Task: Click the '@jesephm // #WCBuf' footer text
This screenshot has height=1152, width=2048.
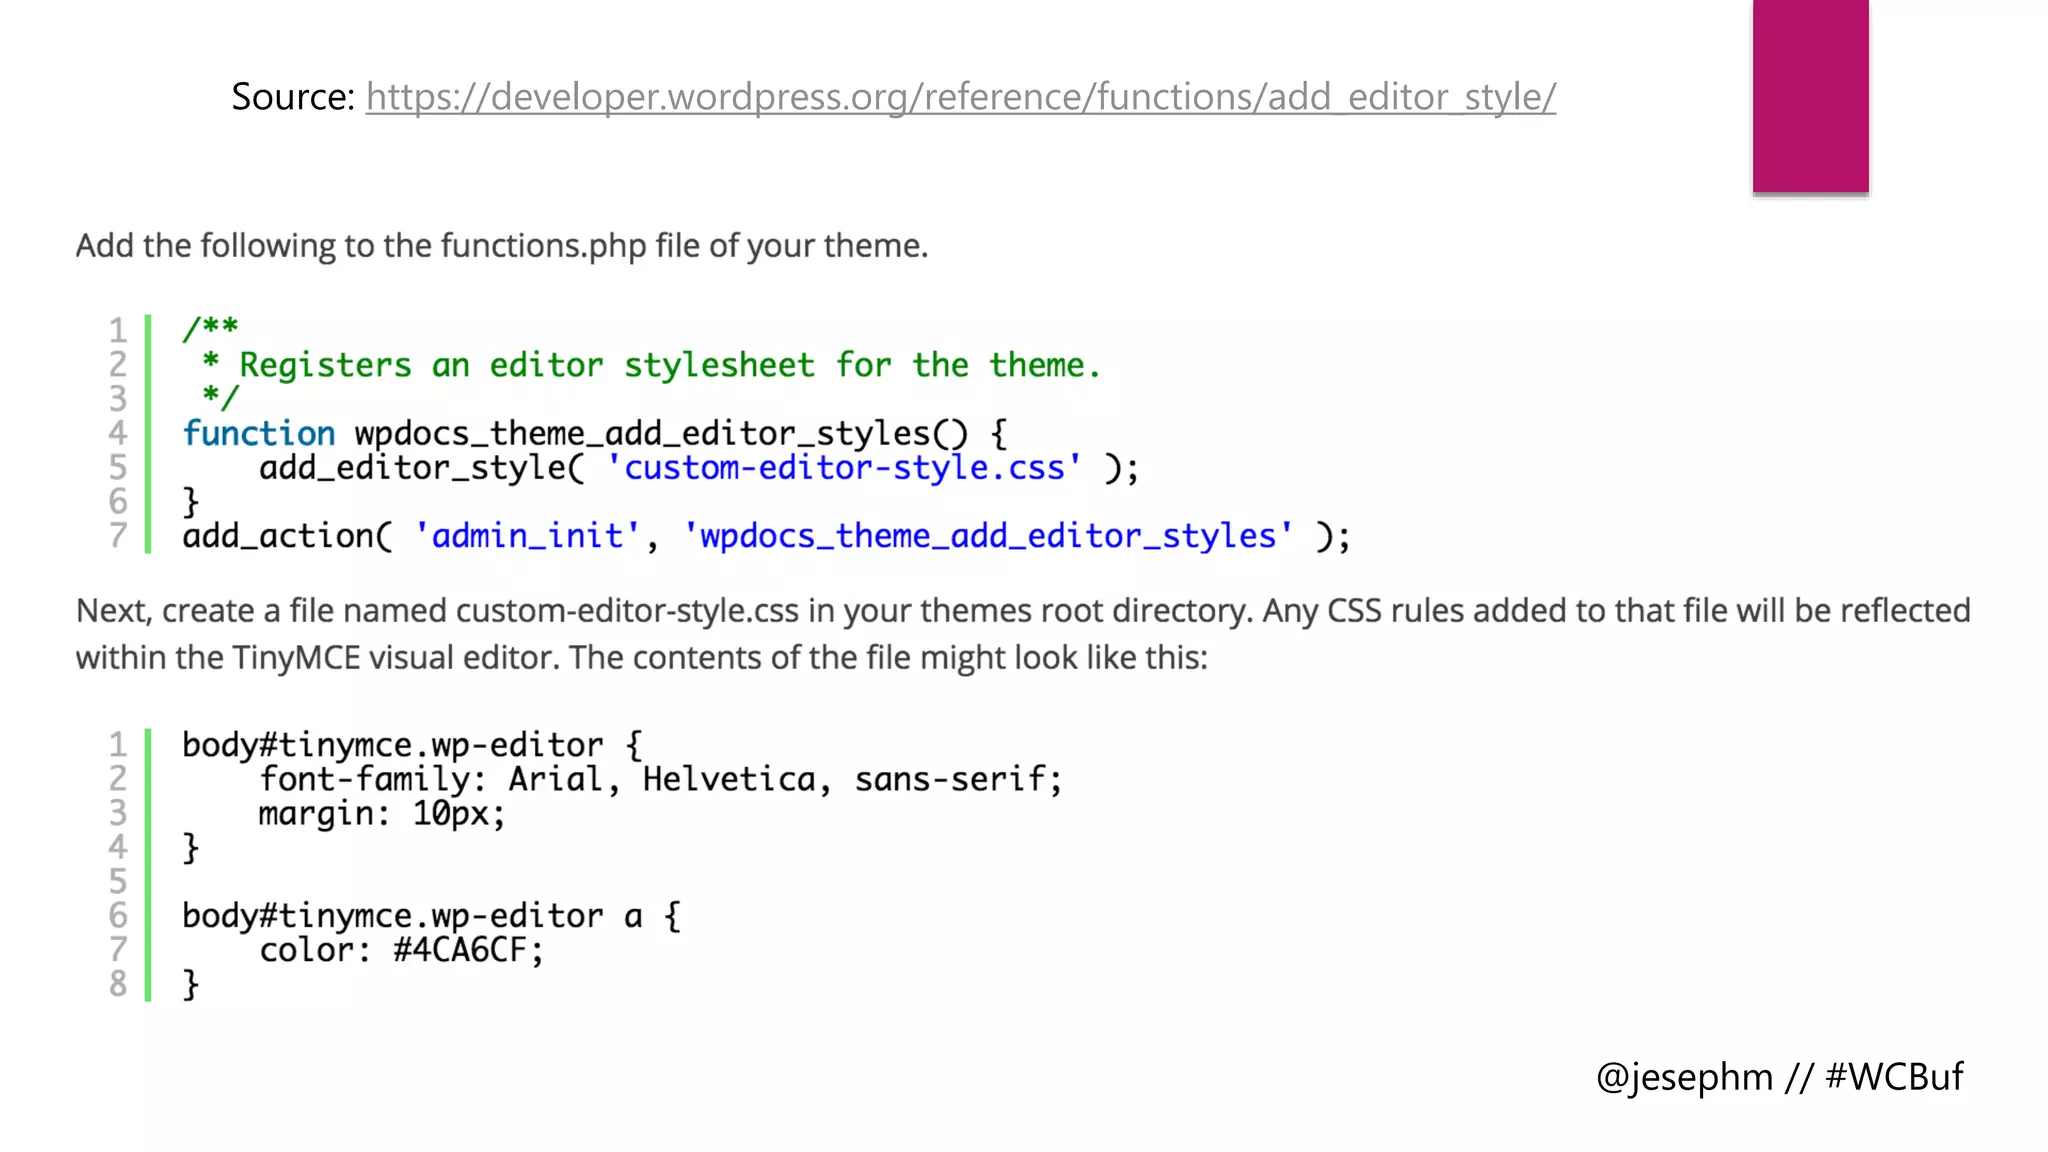Action: 1780,1077
